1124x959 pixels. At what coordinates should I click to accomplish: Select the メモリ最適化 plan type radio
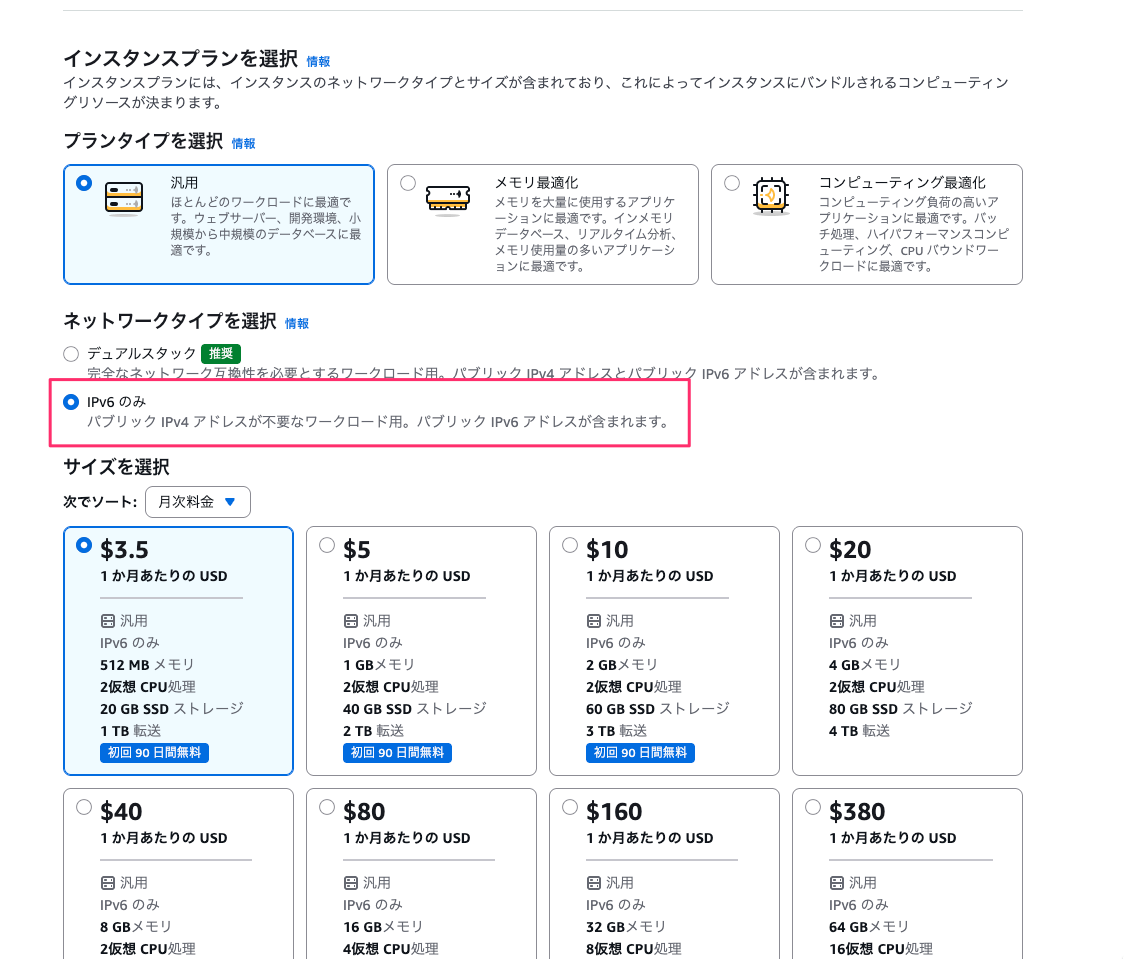(408, 183)
